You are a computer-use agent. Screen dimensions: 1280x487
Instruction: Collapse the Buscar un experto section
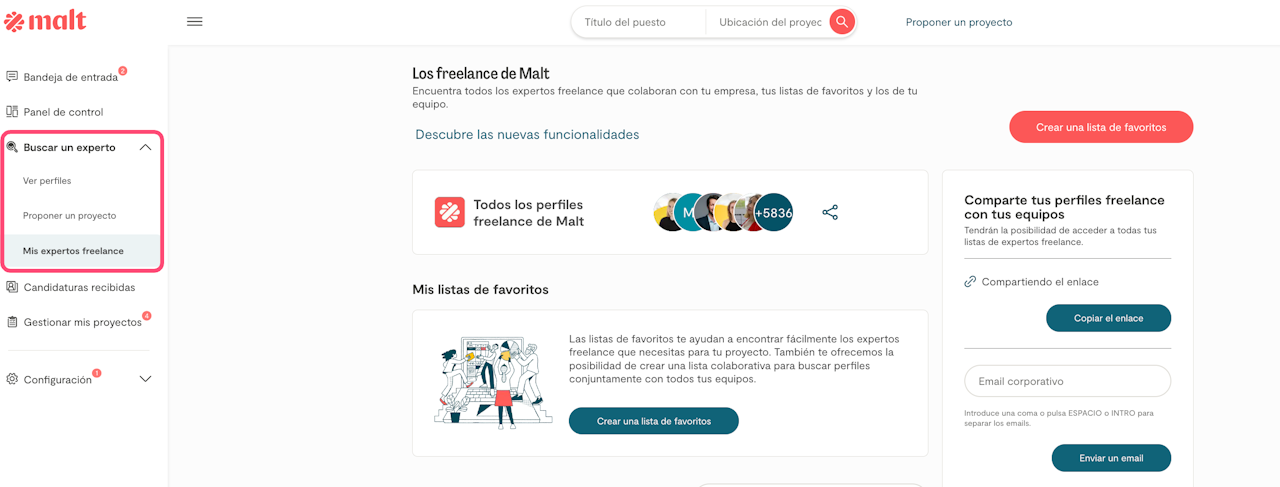[145, 147]
